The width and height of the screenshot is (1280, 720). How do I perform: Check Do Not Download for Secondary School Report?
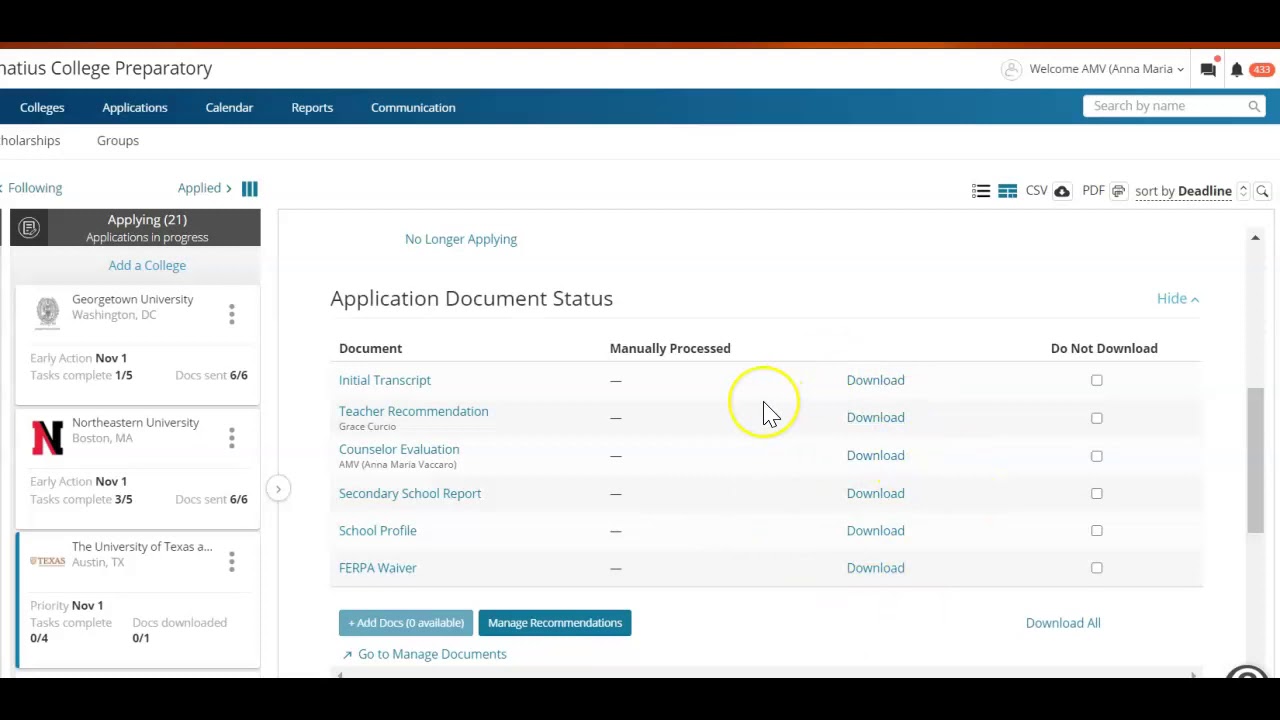tap(1097, 493)
